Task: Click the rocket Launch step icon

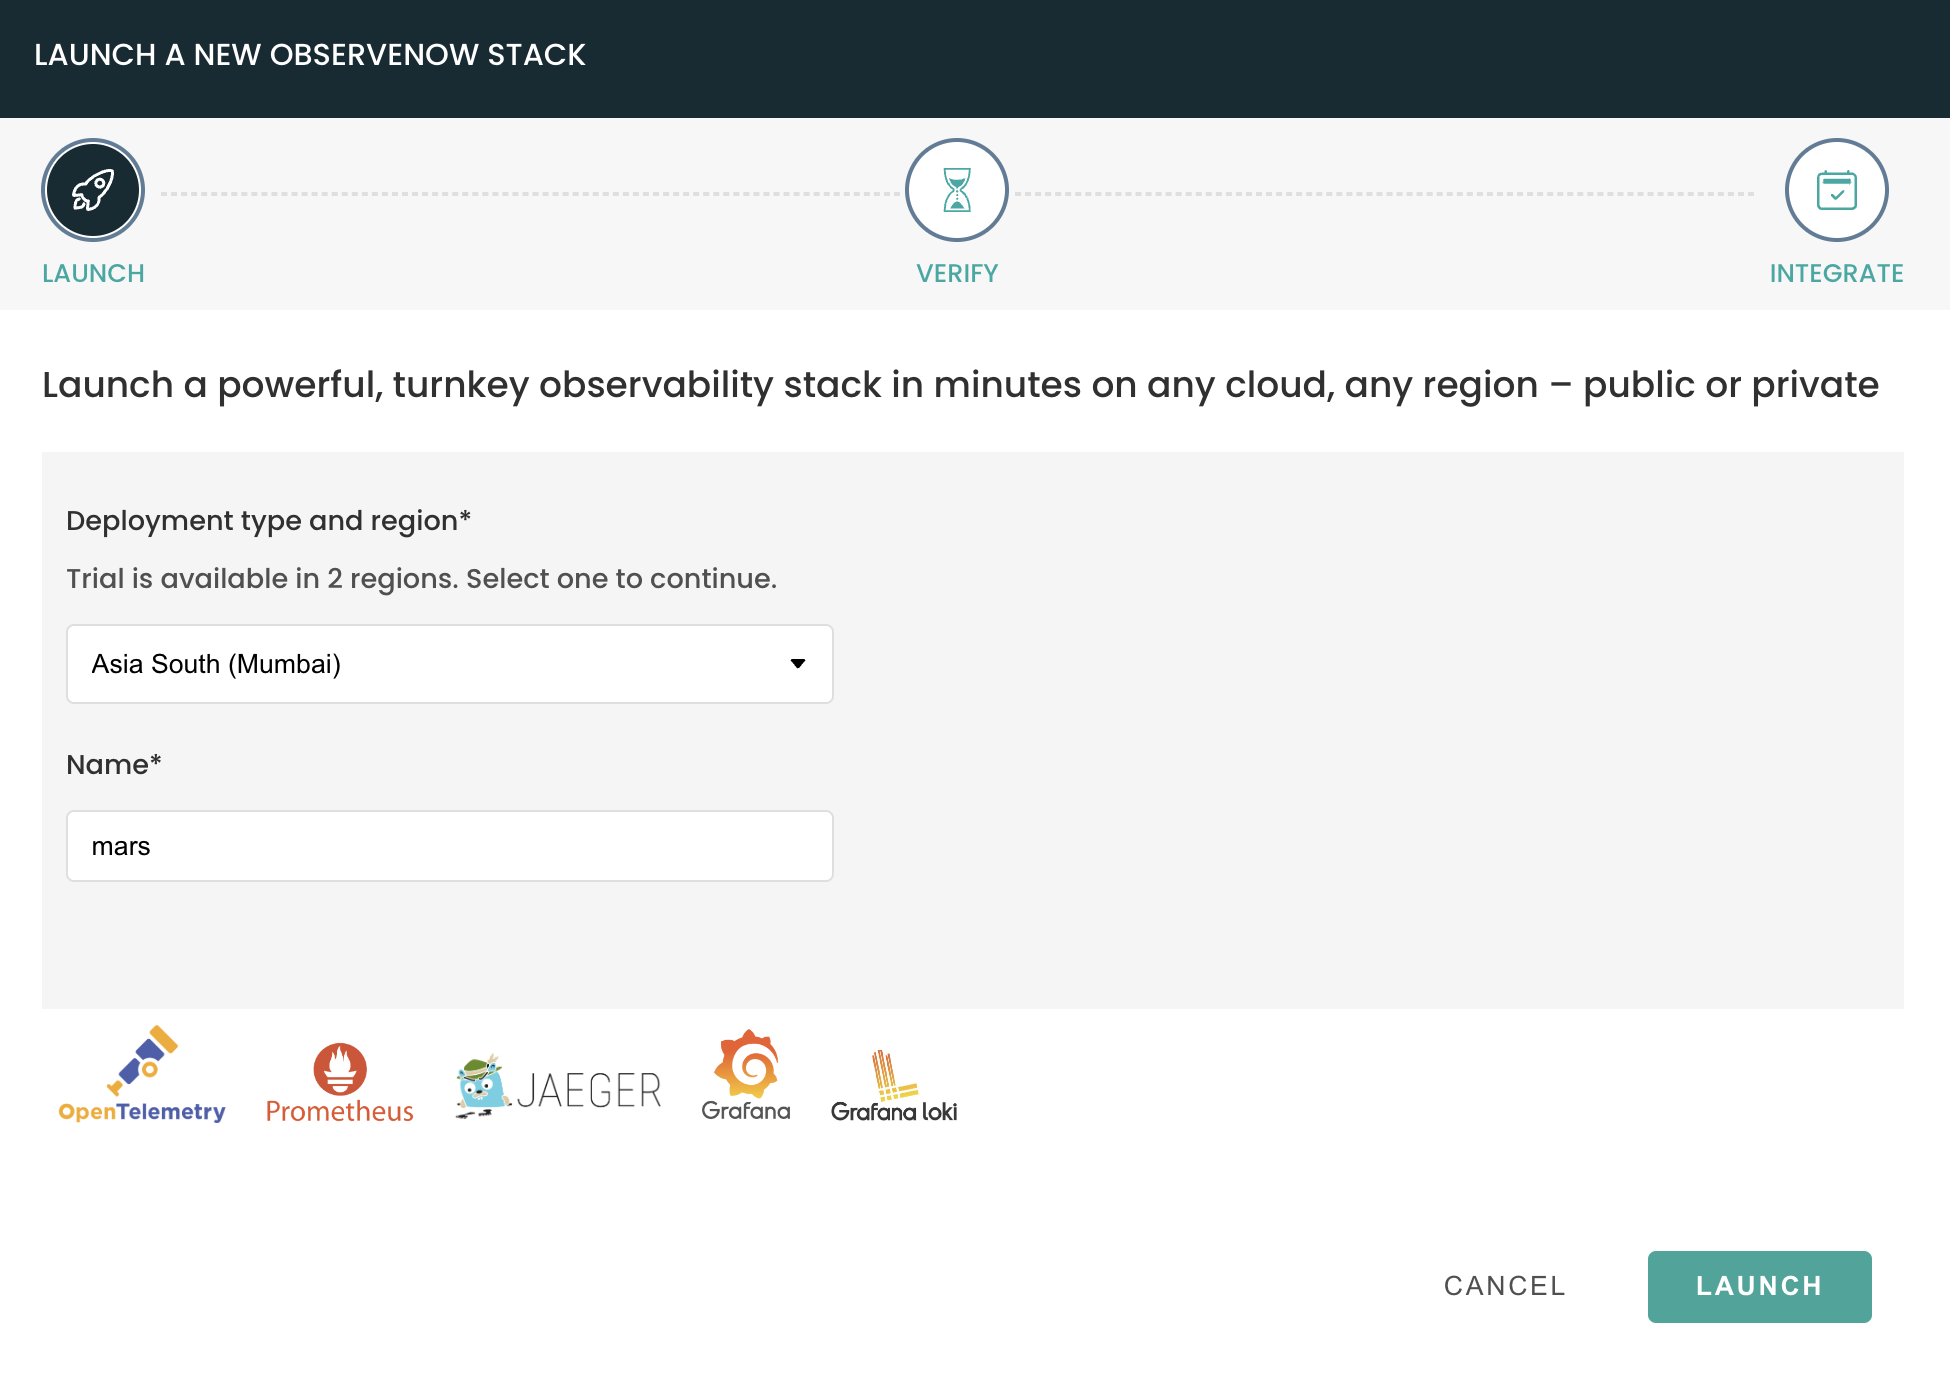Action: 93,190
